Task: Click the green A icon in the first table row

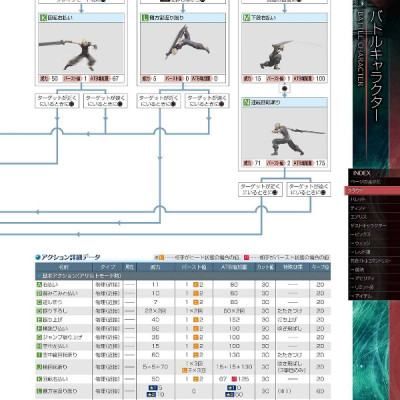Action: click(x=39, y=285)
